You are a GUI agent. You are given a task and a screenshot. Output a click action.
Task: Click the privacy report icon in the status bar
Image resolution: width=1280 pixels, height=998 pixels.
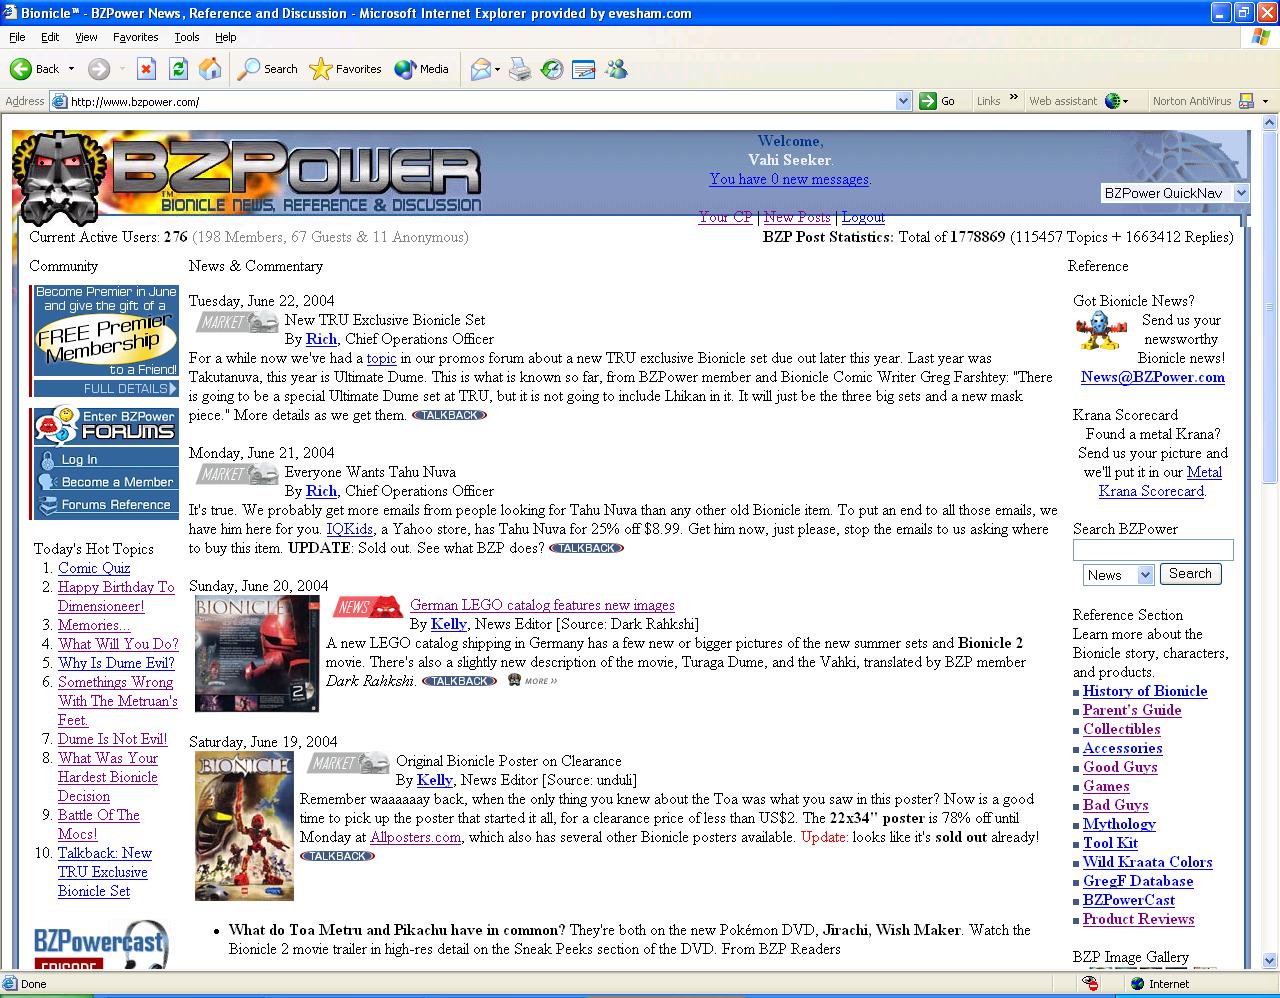1091,984
